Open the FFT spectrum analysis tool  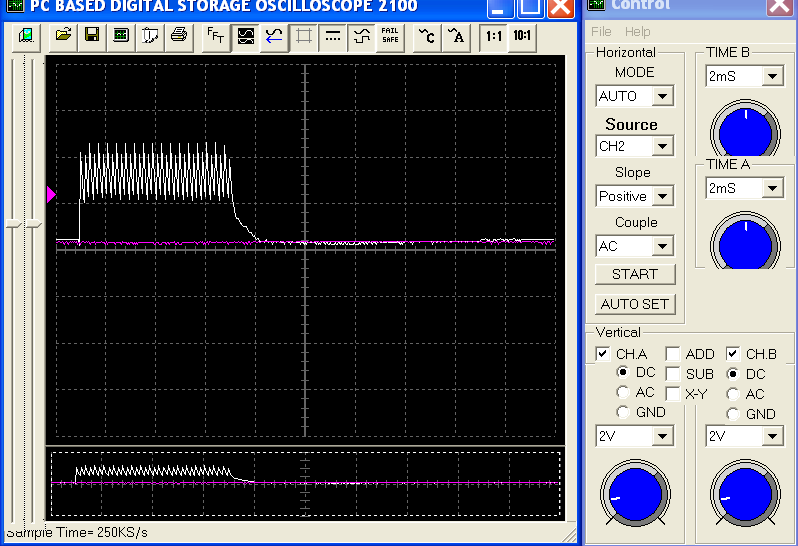(x=215, y=37)
